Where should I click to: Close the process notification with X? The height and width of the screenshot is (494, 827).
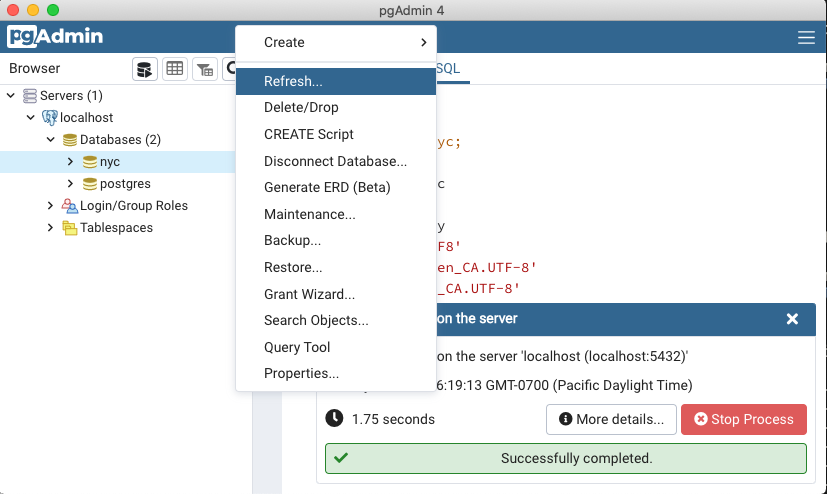(x=792, y=319)
